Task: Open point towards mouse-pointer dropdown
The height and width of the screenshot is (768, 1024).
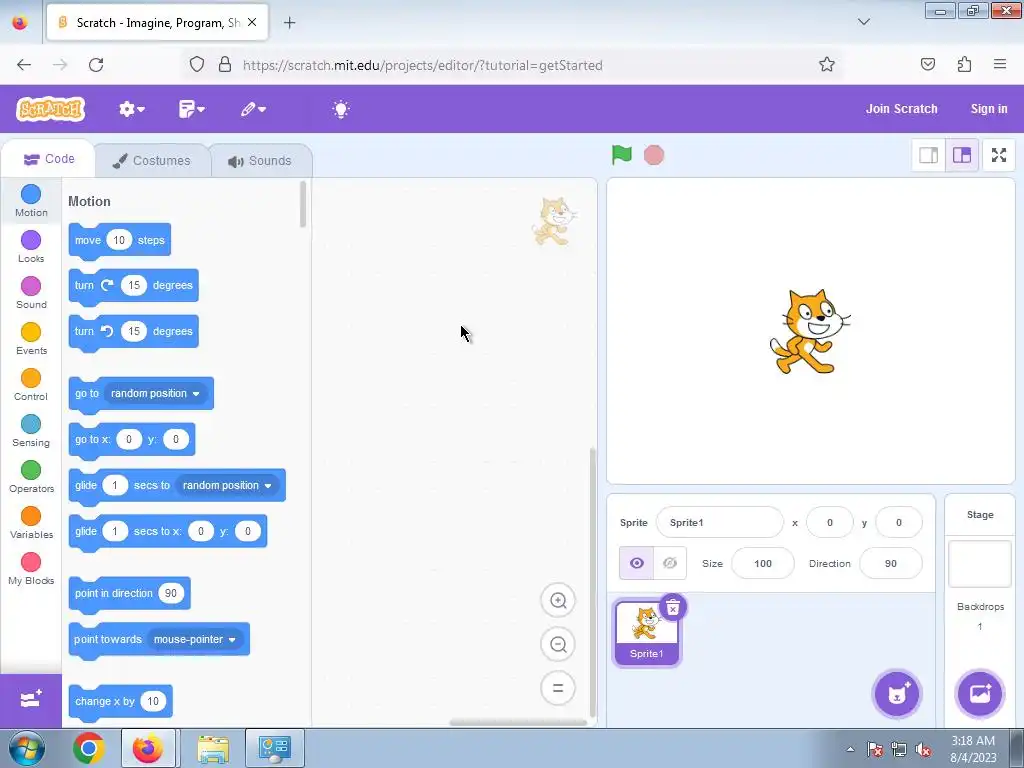Action: 195,639
